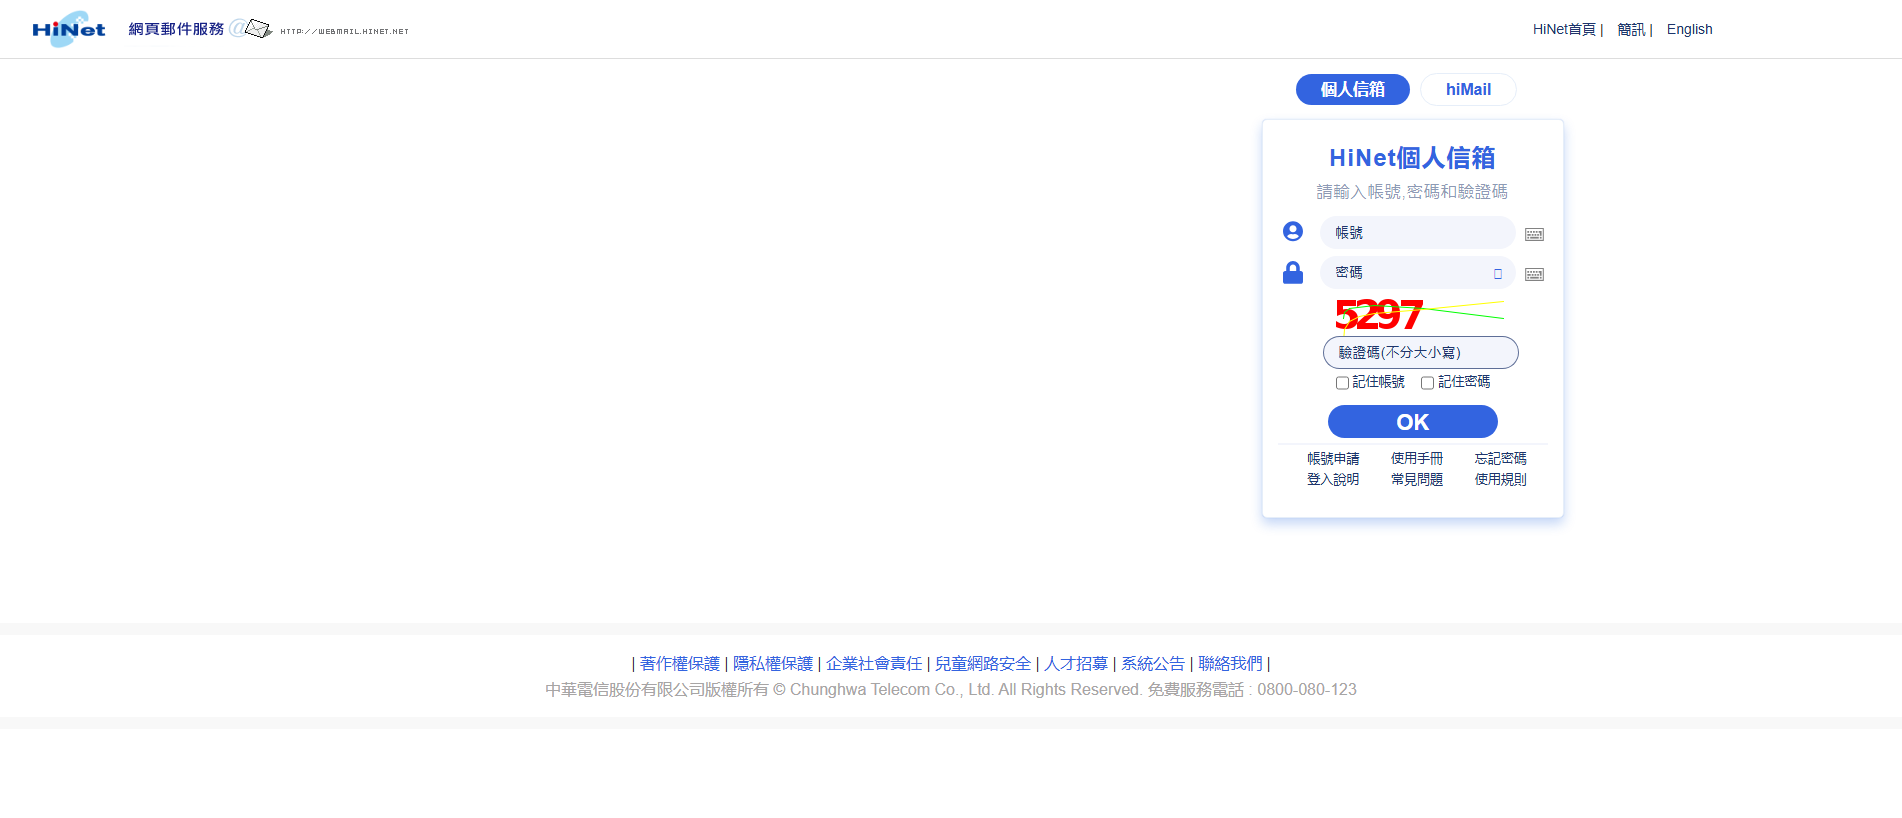Switch language to 簡訊 link
1902x818 pixels.
1631,29
